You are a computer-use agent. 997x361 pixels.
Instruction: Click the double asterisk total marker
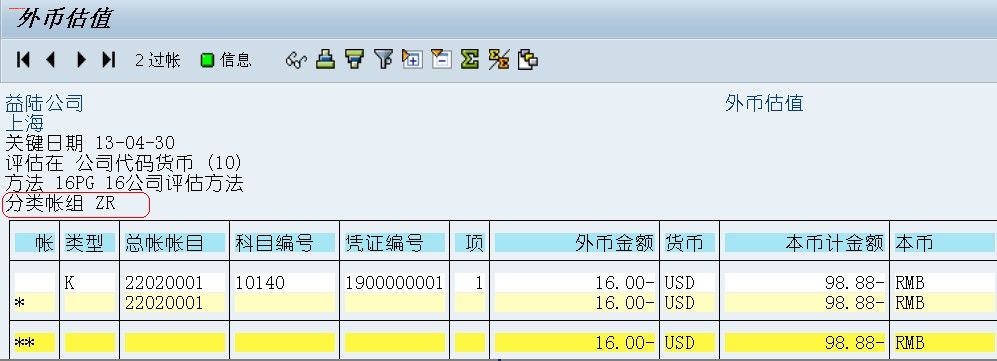tap(34, 343)
